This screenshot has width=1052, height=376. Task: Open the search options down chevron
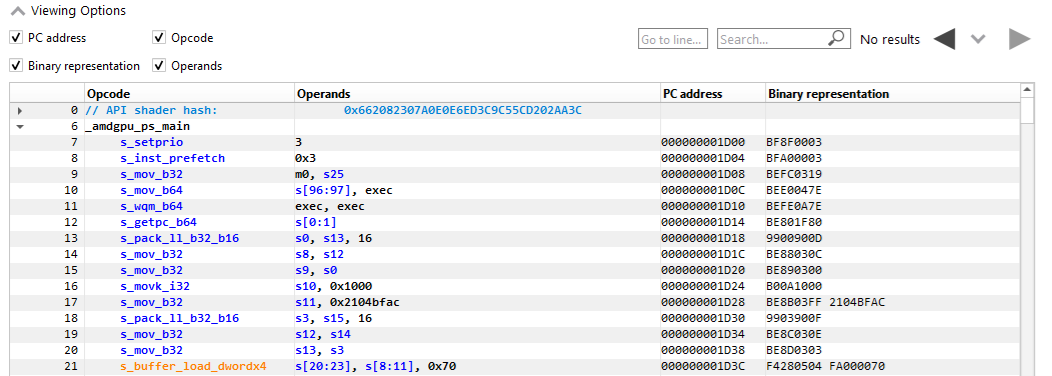tap(978, 39)
